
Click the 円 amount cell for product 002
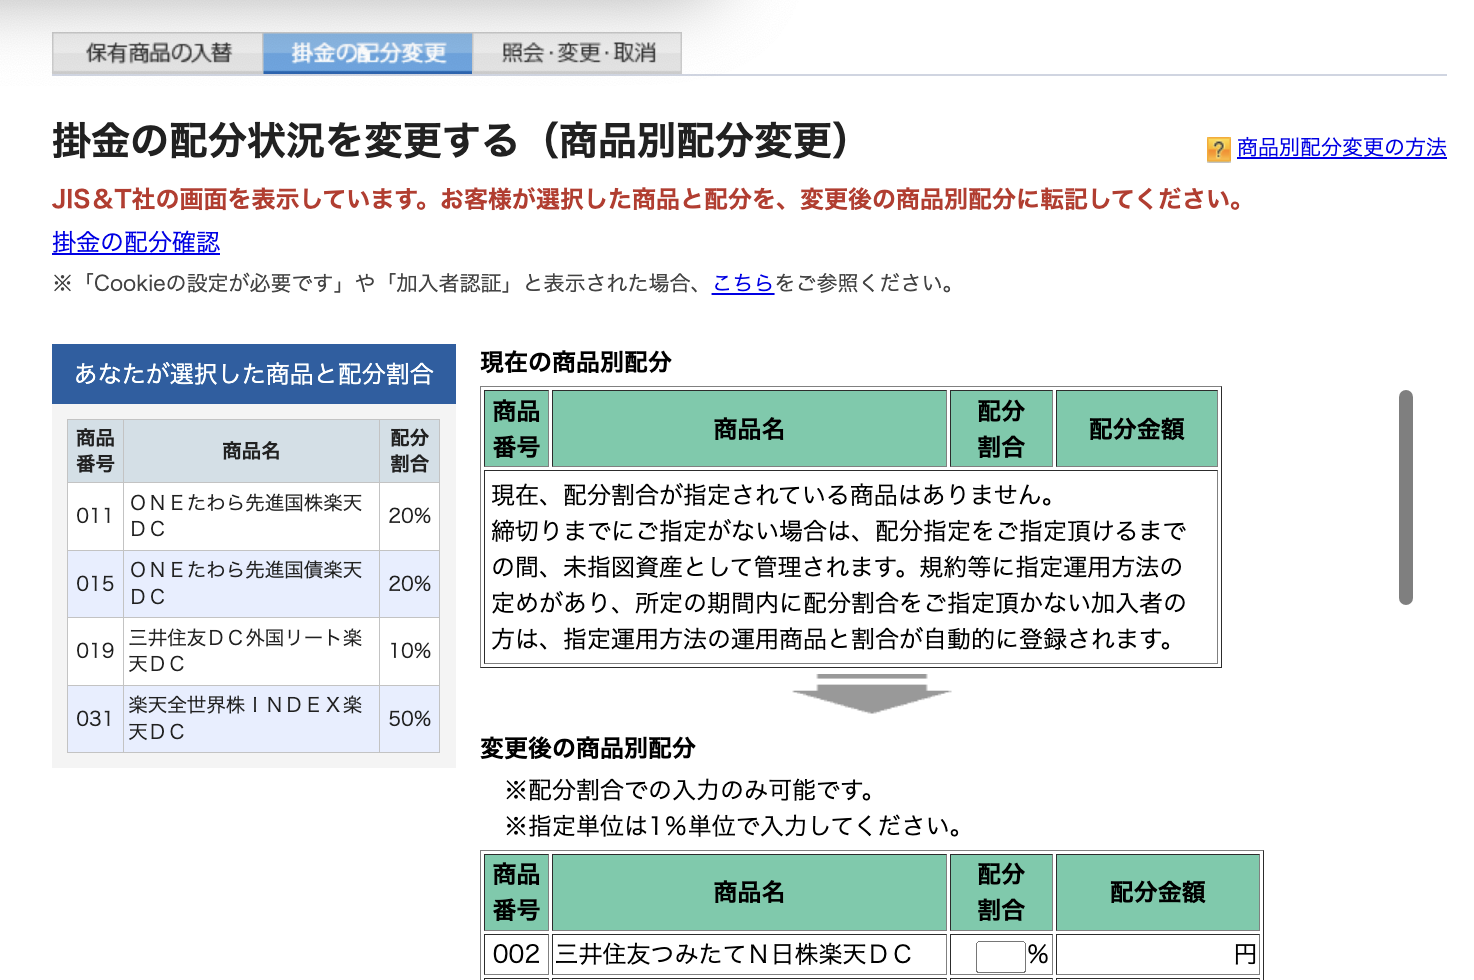tap(1158, 956)
